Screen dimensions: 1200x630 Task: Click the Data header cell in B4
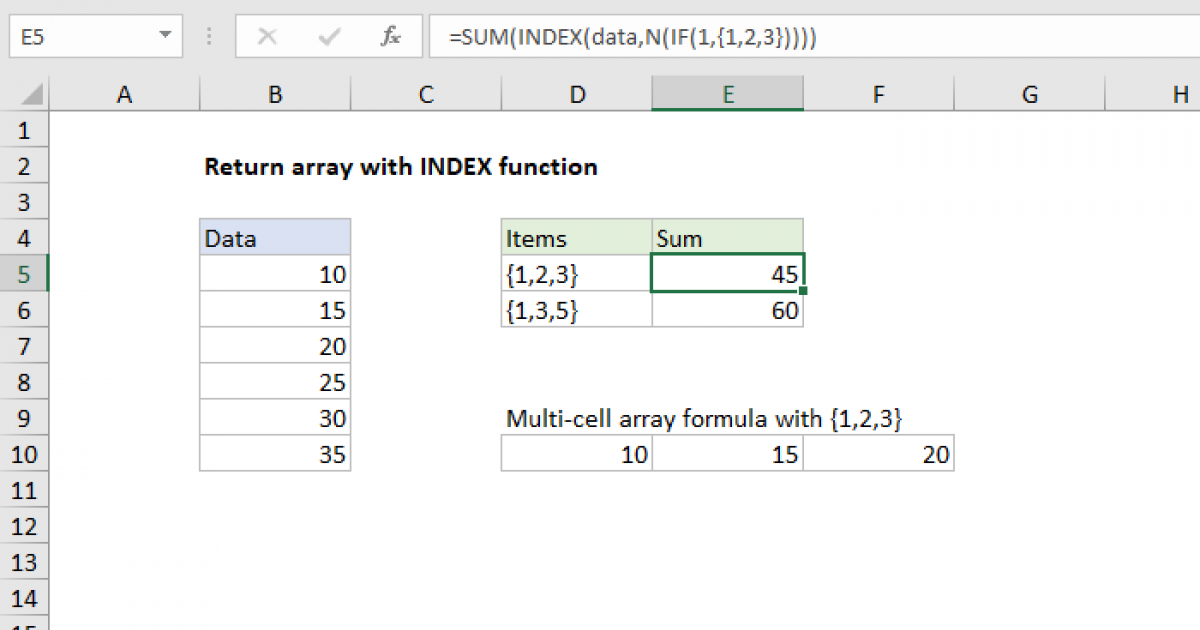(x=275, y=238)
